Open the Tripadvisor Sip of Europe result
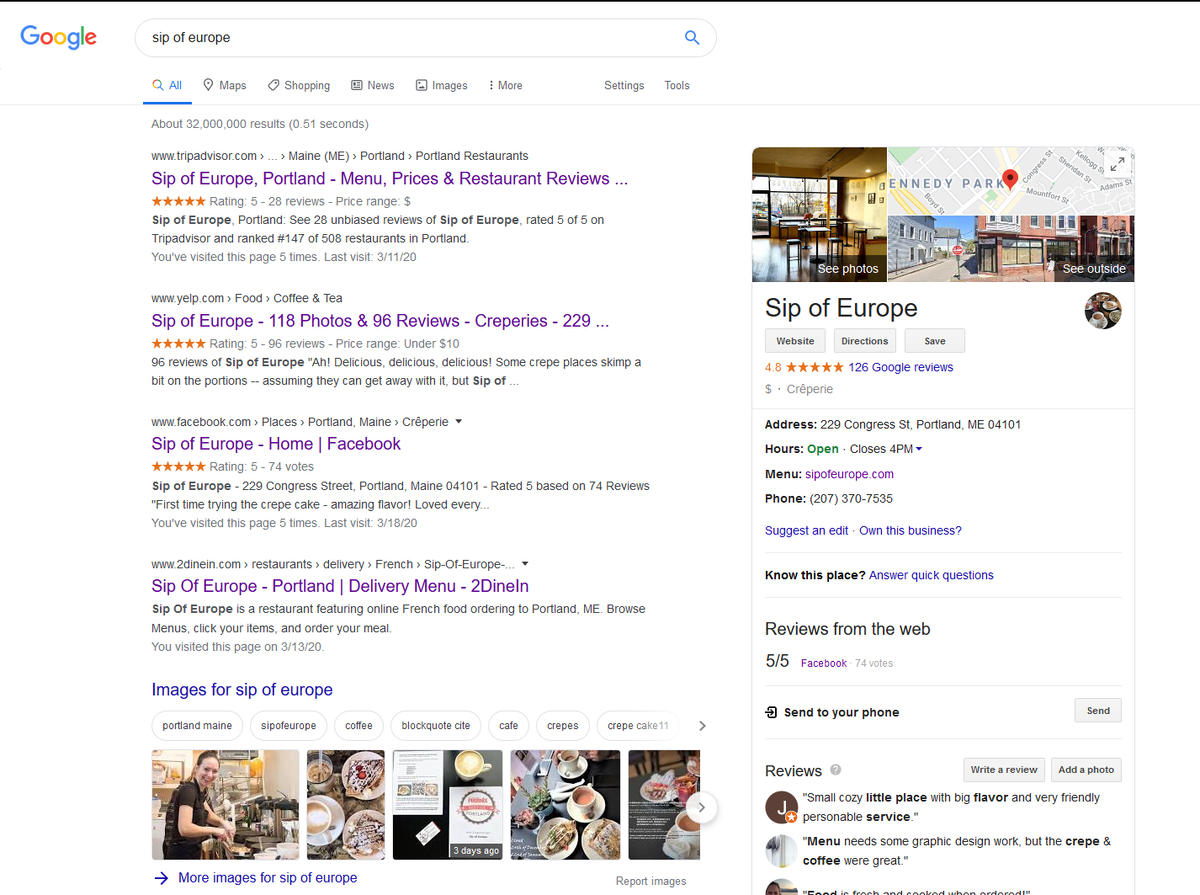The width and height of the screenshot is (1200, 895). click(x=390, y=179)
